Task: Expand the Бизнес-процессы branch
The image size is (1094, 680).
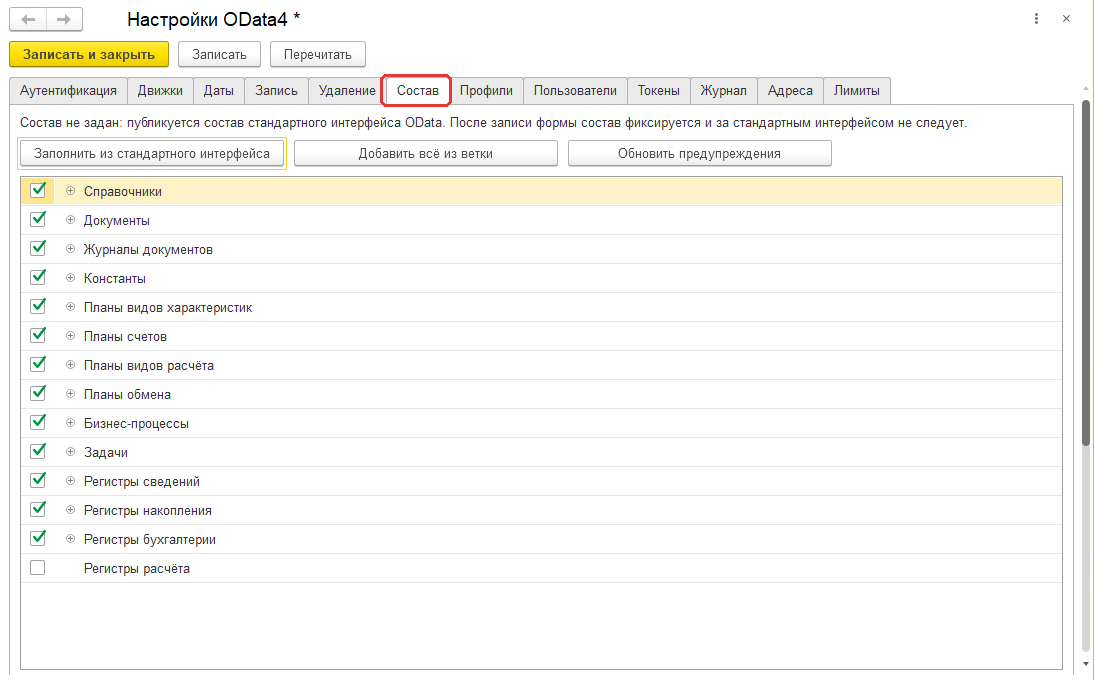Action: (70, 423)
